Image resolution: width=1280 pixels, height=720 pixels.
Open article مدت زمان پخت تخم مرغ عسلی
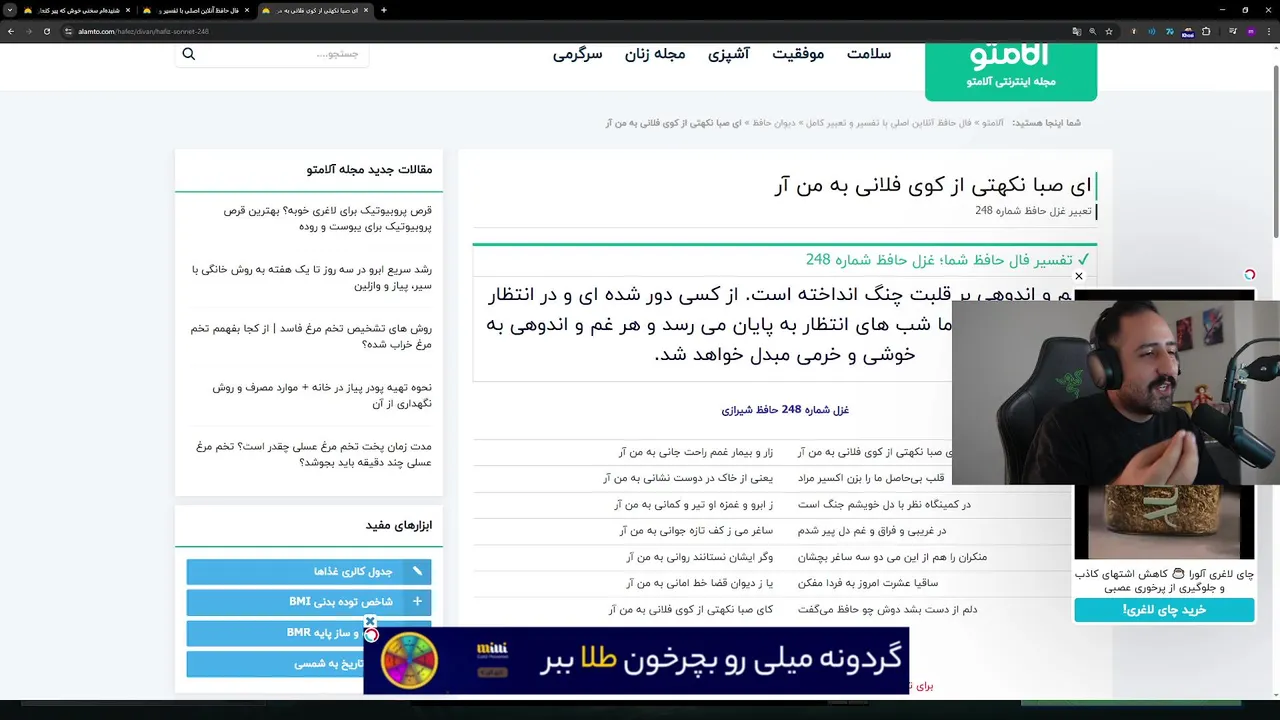pos(315,454)
